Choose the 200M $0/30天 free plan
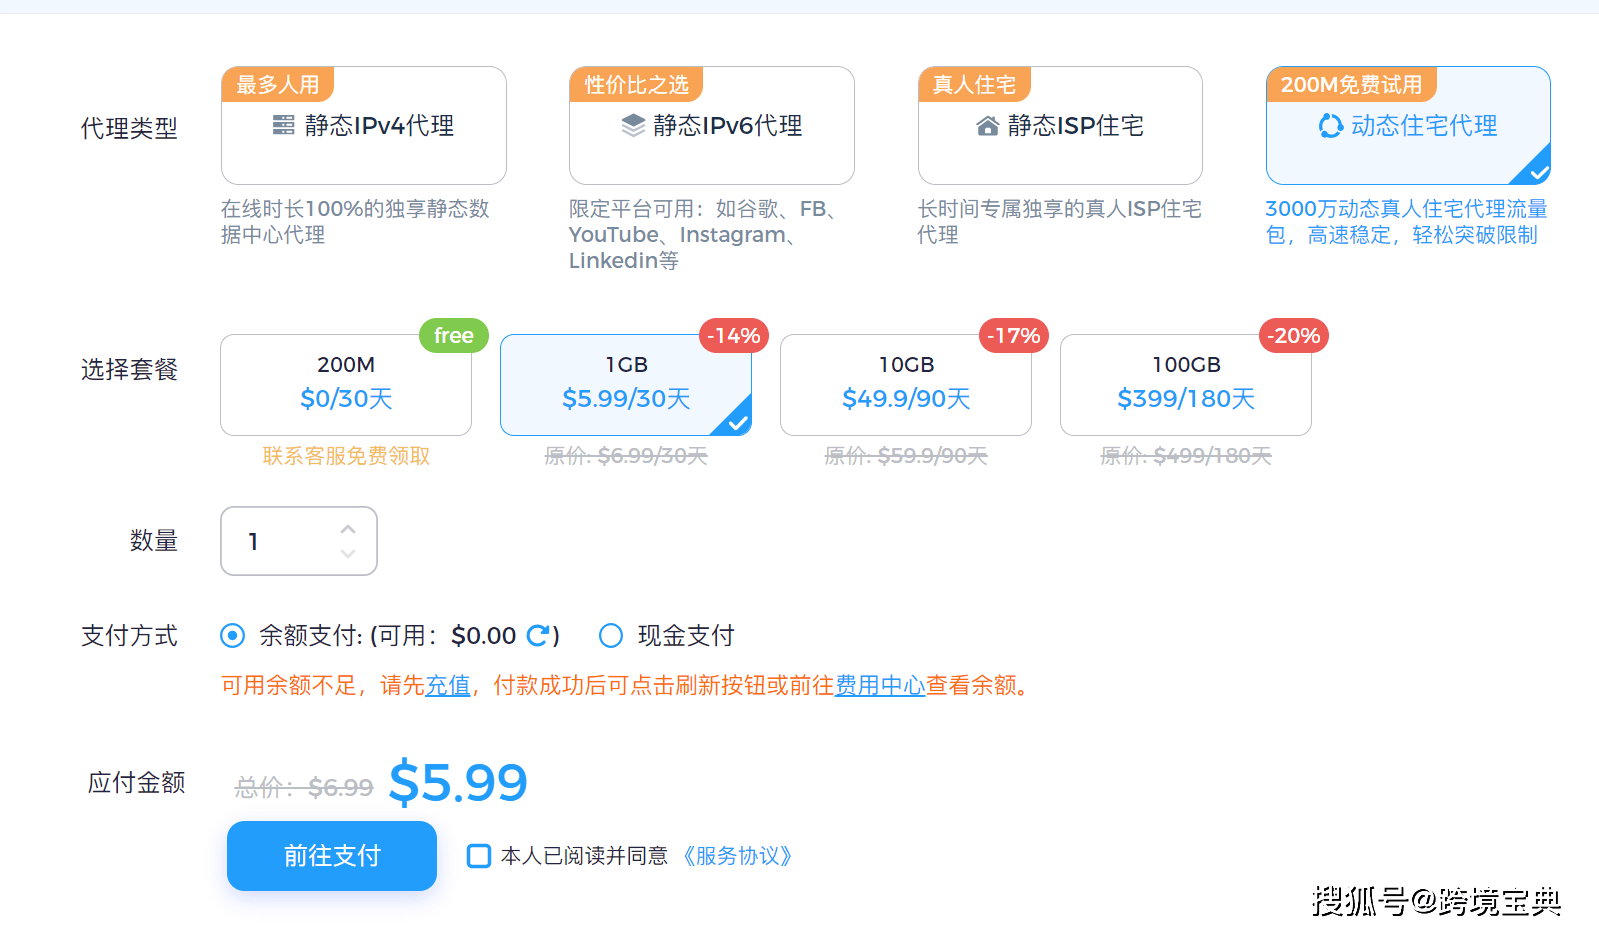The width and height of the screenshot is (1599, 935). pyautogui.click(x=346, y=385)
